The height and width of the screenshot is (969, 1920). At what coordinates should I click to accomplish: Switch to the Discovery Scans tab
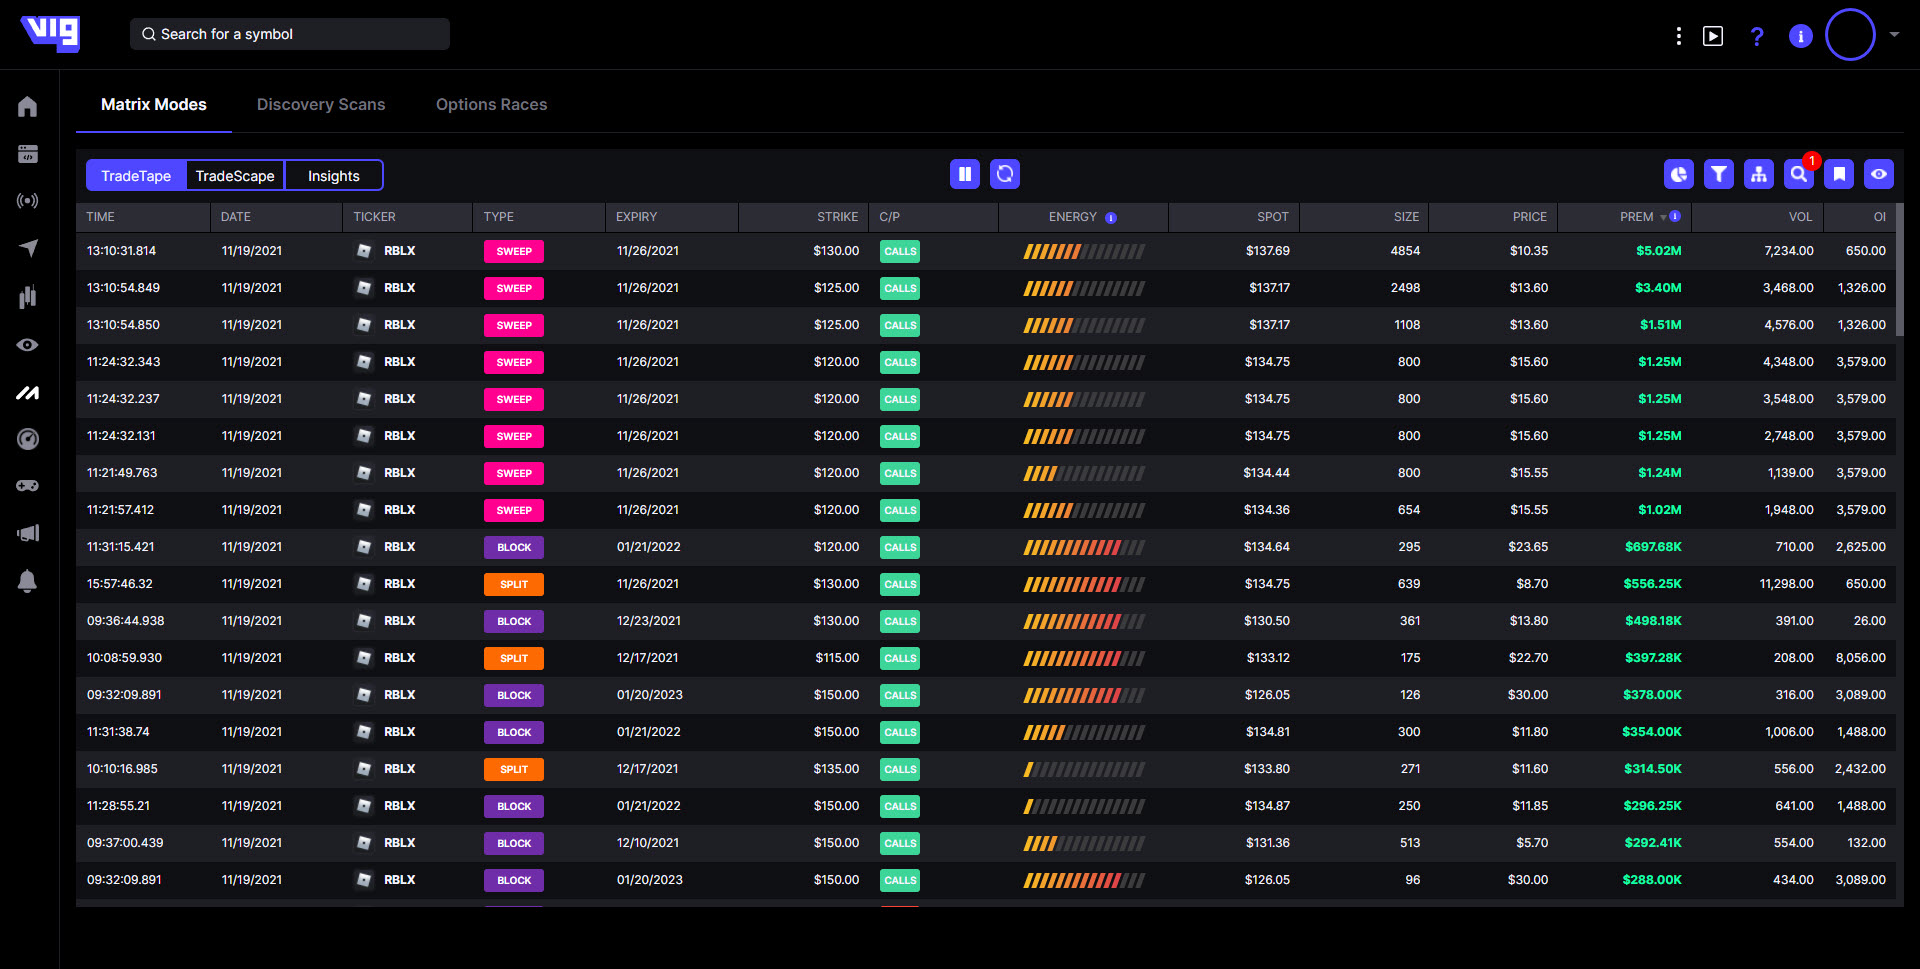(321, 104)
